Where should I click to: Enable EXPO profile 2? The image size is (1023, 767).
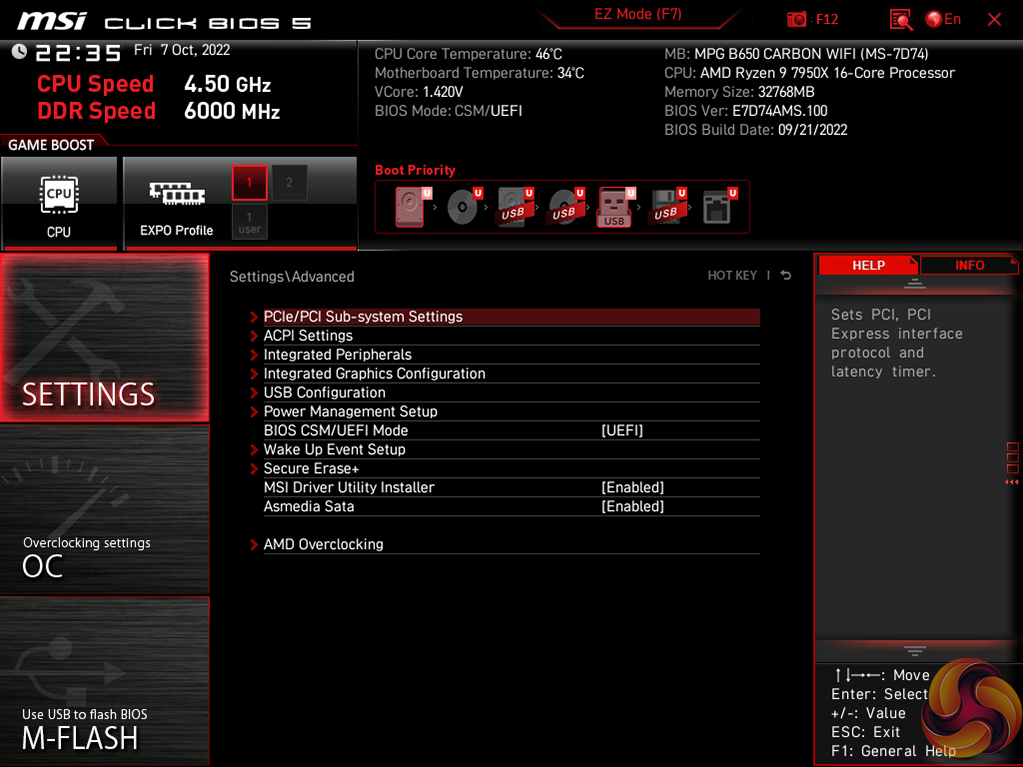tap(289, 183)
